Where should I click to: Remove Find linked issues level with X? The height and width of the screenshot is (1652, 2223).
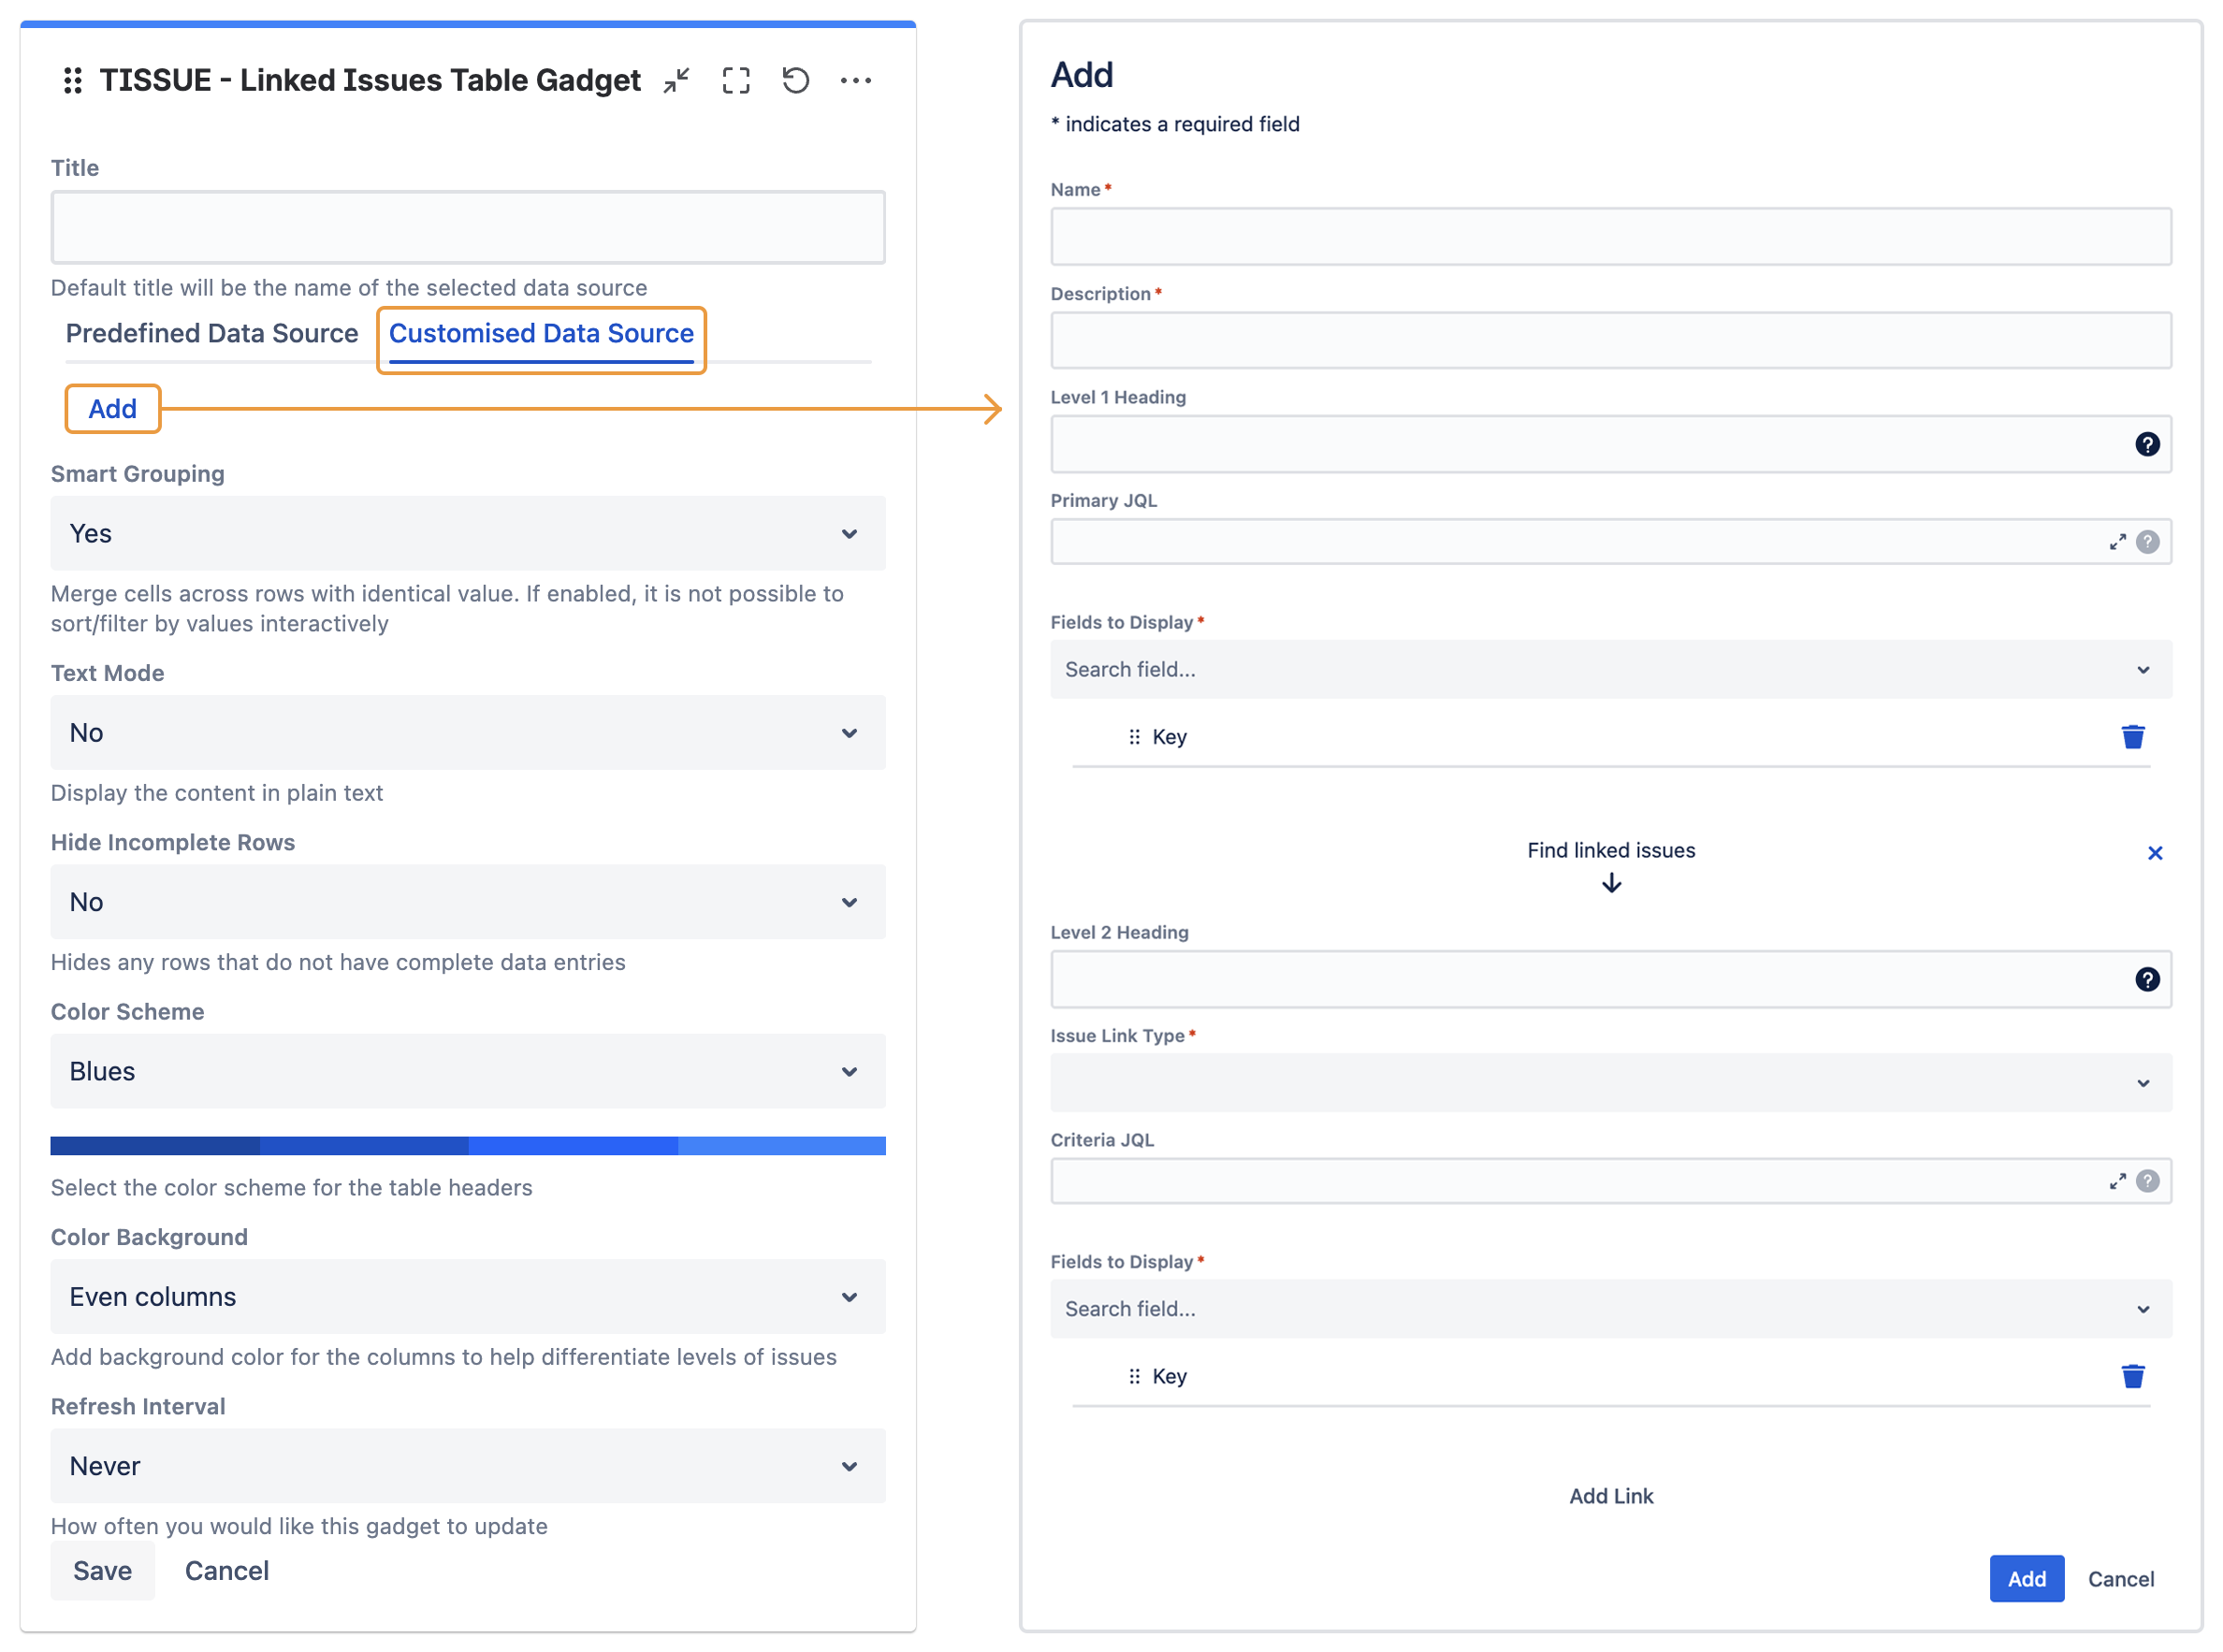coord(2154,853)
